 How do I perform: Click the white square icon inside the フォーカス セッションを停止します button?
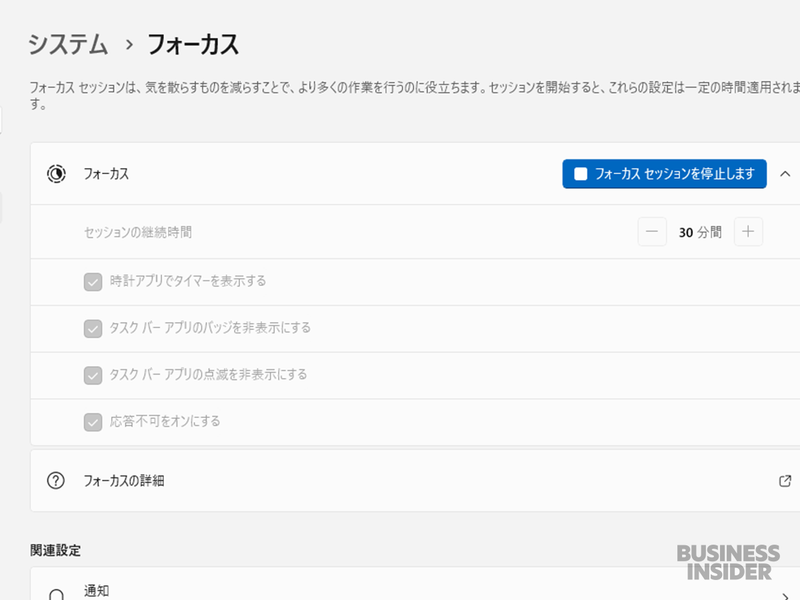pyautogui.click(x=581, y=174)
